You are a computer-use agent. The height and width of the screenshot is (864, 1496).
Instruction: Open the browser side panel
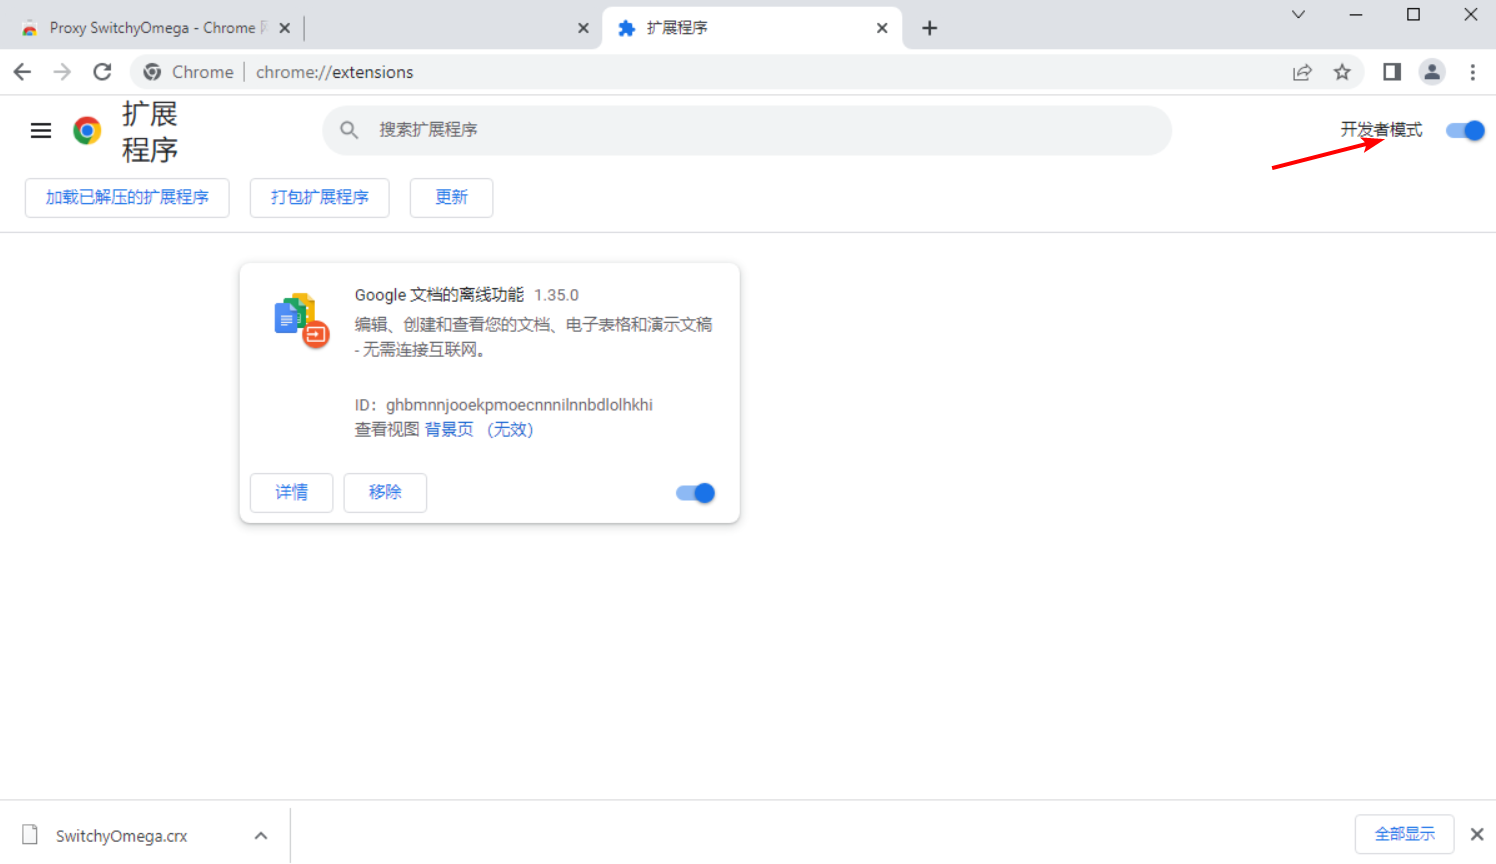point(1392,72)
